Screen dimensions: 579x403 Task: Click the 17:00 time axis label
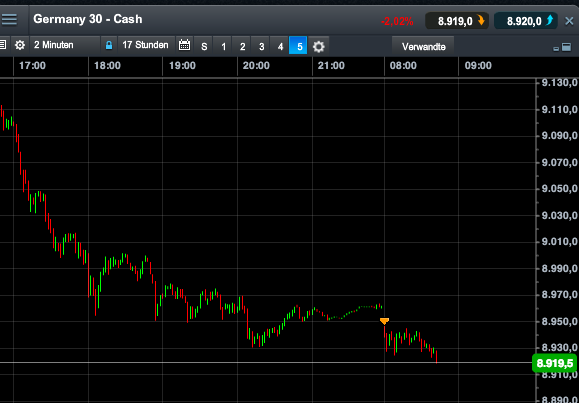[x=32, y=66]
